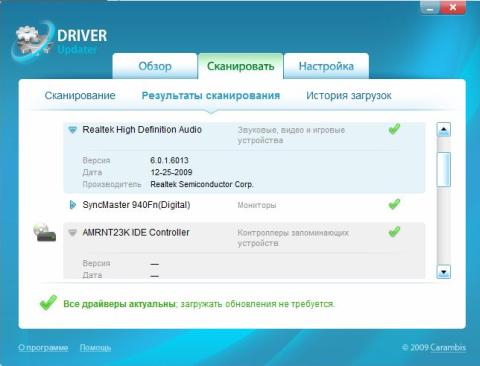Select the Результаты сканирования sub-tab
The width and height of the screenshot is (480, 366).
pyautogui.click(x=211, y=95)
